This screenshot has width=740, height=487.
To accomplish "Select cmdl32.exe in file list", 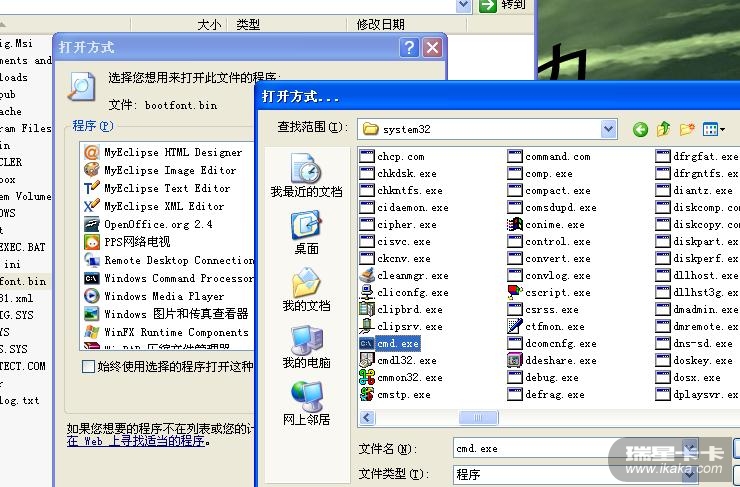I will (x=398, y=360).
